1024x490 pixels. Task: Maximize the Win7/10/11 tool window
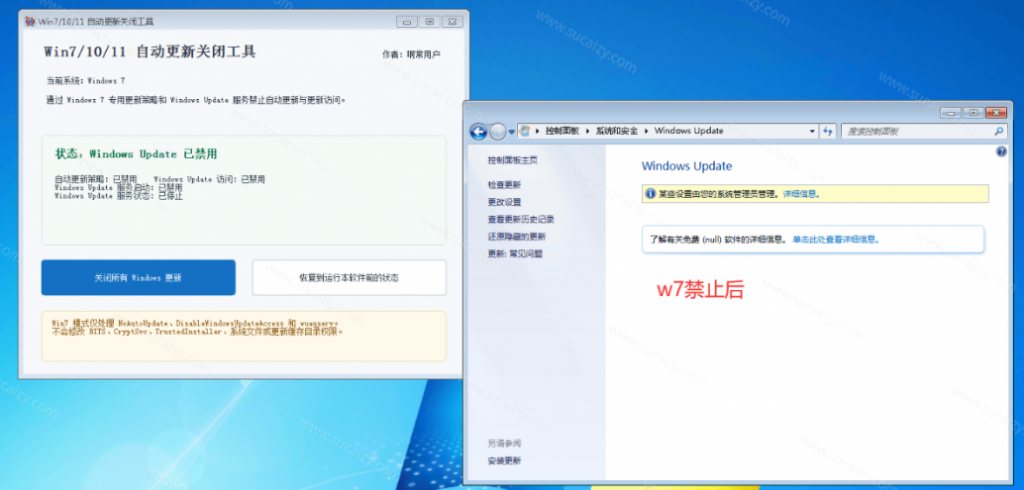[x=429, y=22]
